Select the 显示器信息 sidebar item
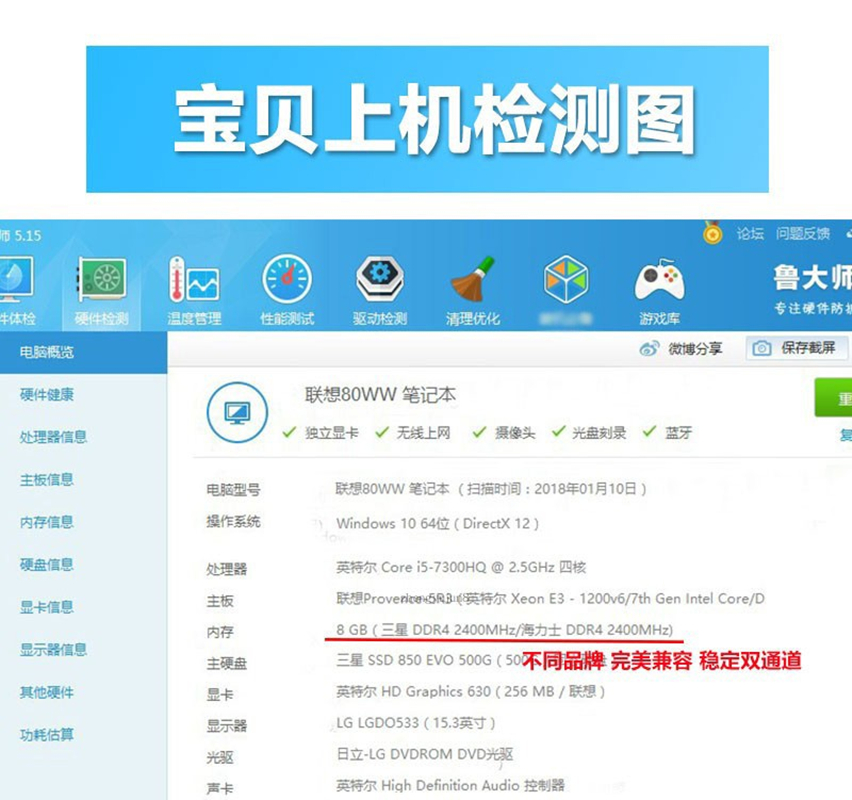This screenshot has height=800, width=852. pos(53,649)
